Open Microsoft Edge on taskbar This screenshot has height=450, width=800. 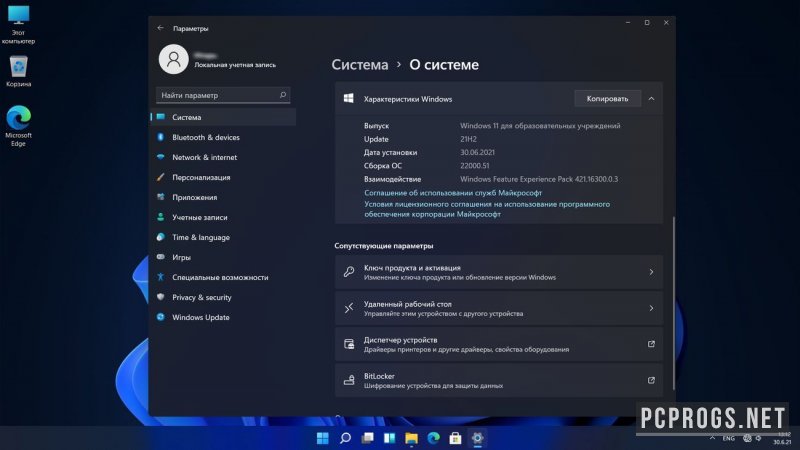433,438
